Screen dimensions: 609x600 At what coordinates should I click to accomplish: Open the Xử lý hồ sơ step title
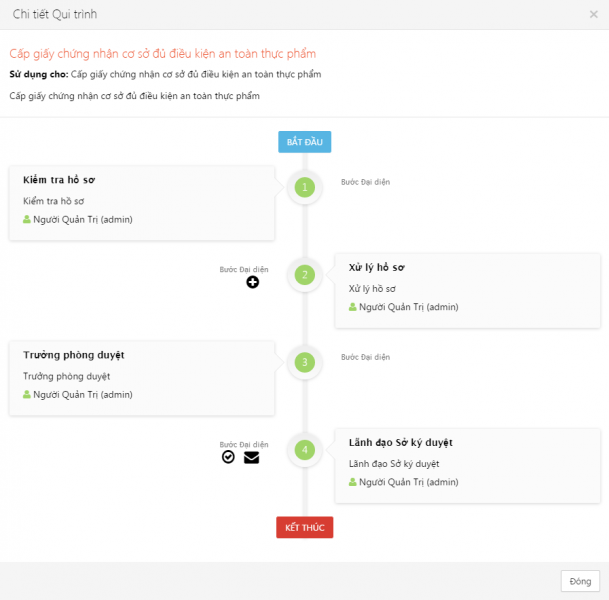click(x=376, y=268)
